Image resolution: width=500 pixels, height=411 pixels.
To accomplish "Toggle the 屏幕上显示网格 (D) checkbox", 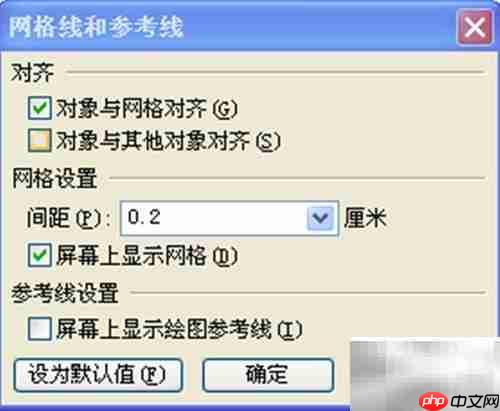I will [x=40, y=255].
